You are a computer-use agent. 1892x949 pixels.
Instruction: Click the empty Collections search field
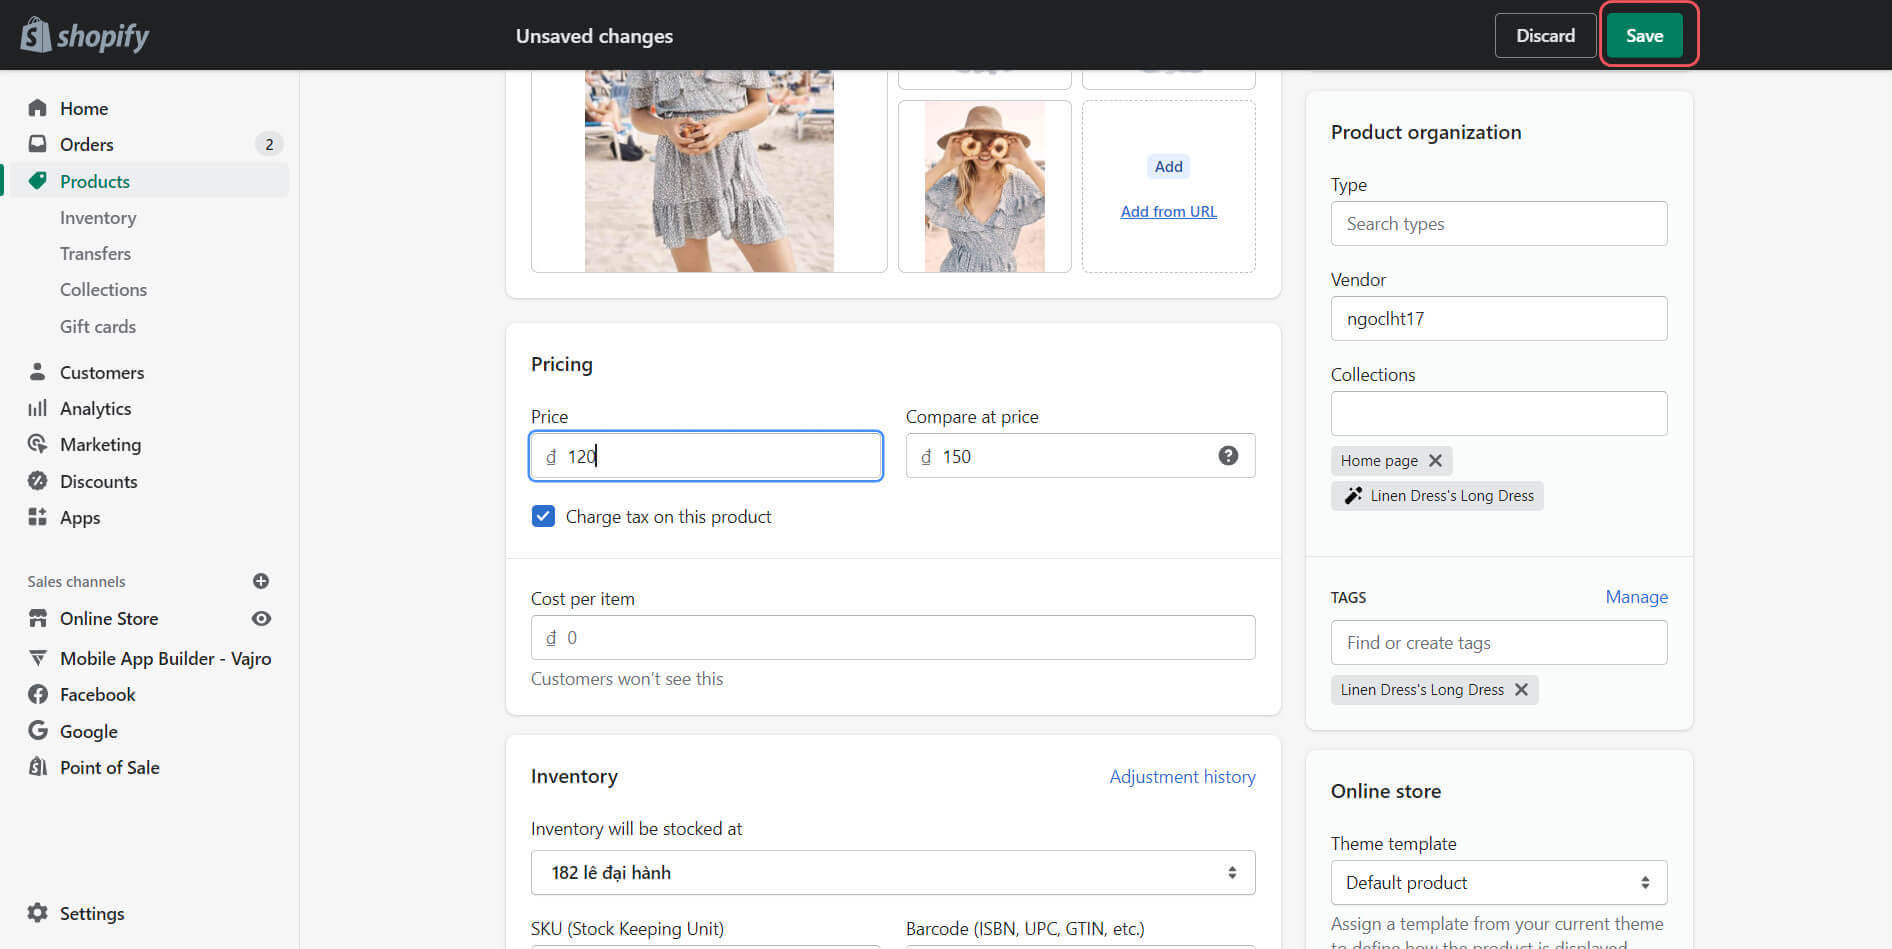pyautogui.click(x=1499, y=413)
